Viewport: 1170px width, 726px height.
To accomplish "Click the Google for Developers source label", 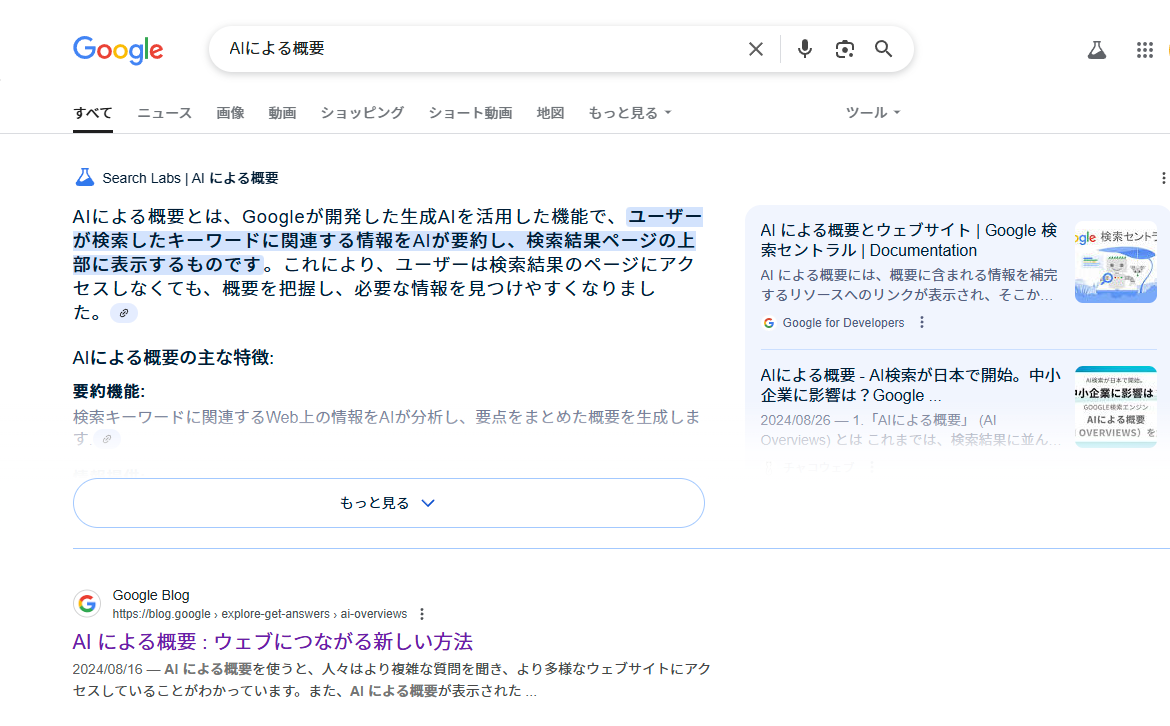I will click(843, 323).
